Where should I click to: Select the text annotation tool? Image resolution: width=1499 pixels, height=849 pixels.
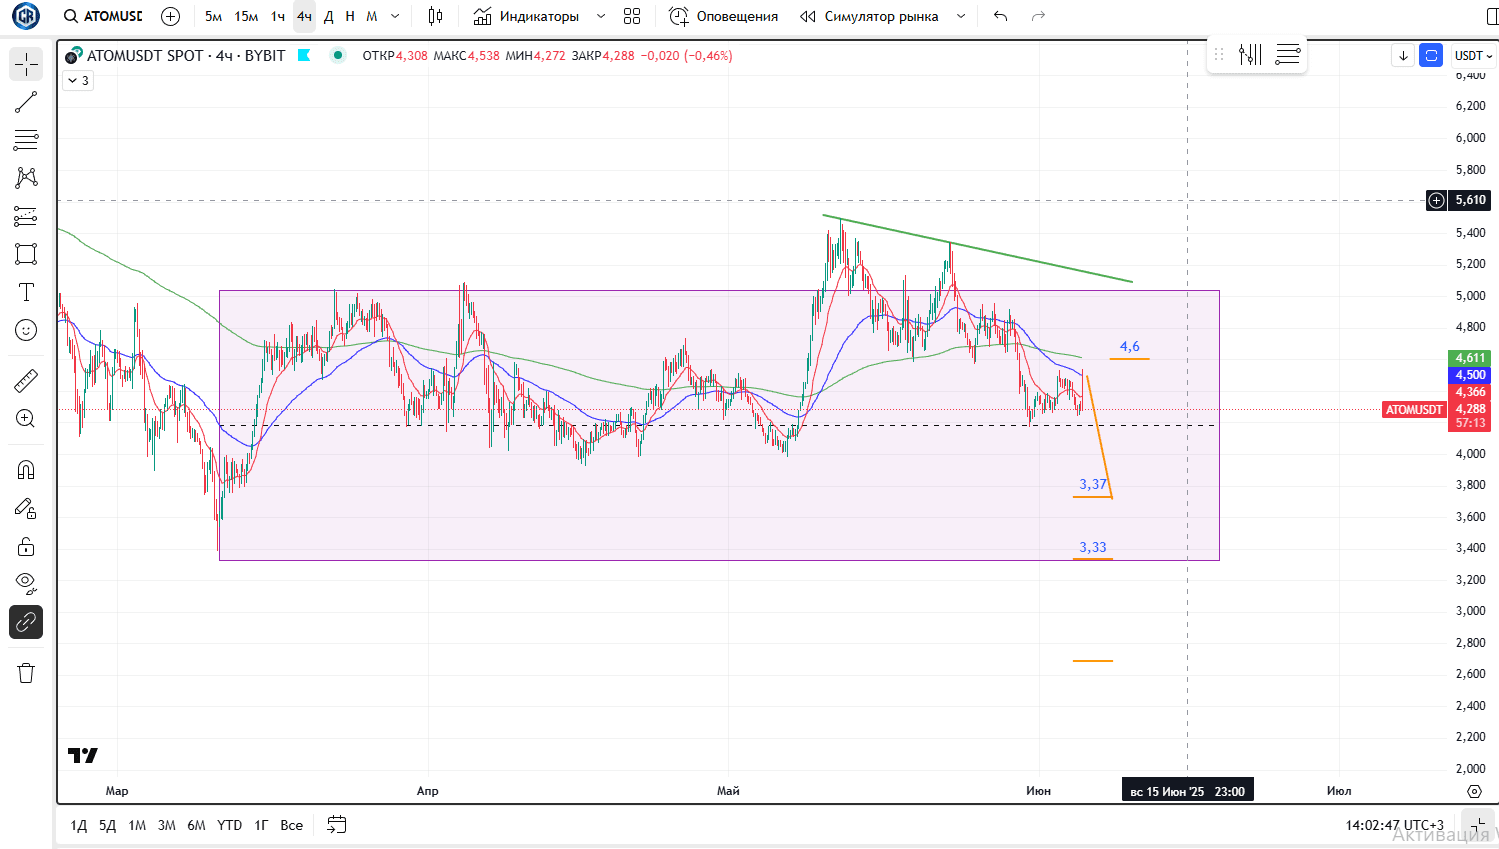(x=26, y=292)
